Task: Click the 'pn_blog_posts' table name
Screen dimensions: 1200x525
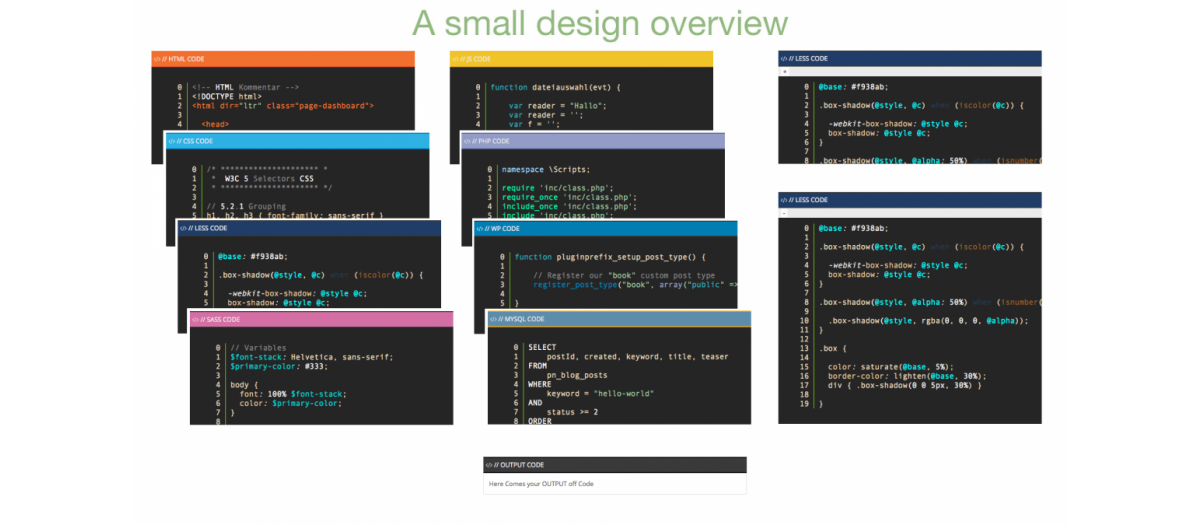Action: pyautogui.click(x=577, y=375)
